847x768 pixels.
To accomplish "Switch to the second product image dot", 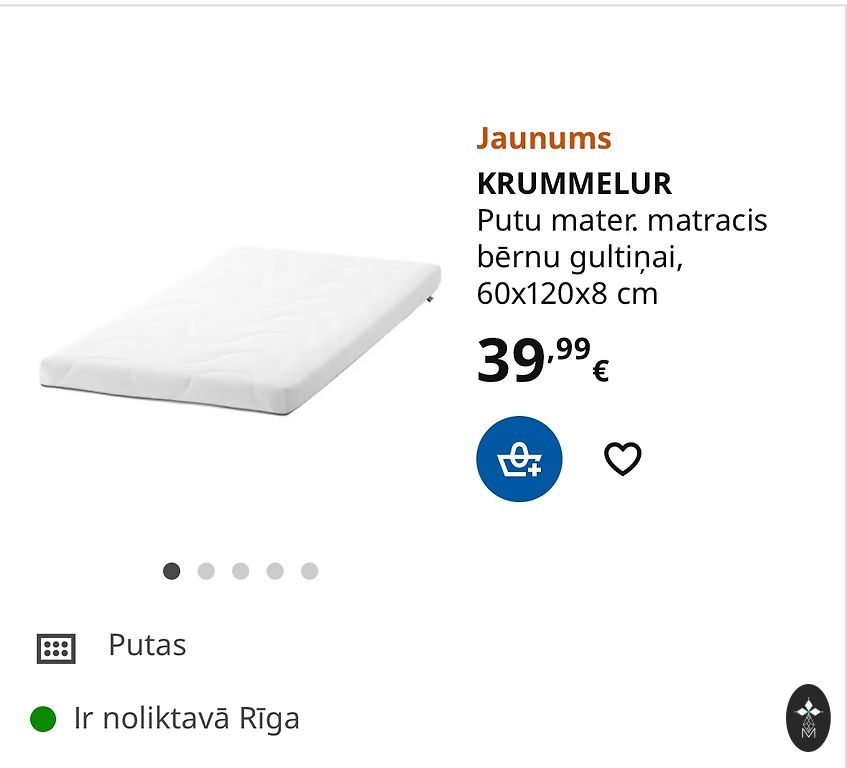I will (x=206, y=571).
